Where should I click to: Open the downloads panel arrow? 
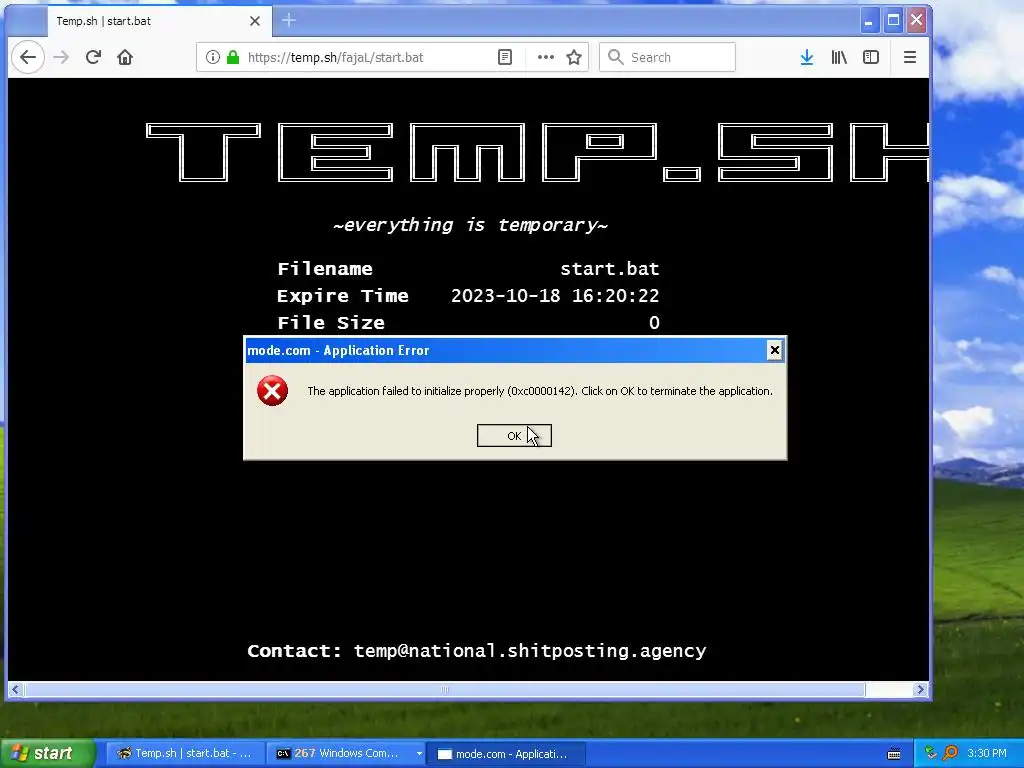click(807, 57)
